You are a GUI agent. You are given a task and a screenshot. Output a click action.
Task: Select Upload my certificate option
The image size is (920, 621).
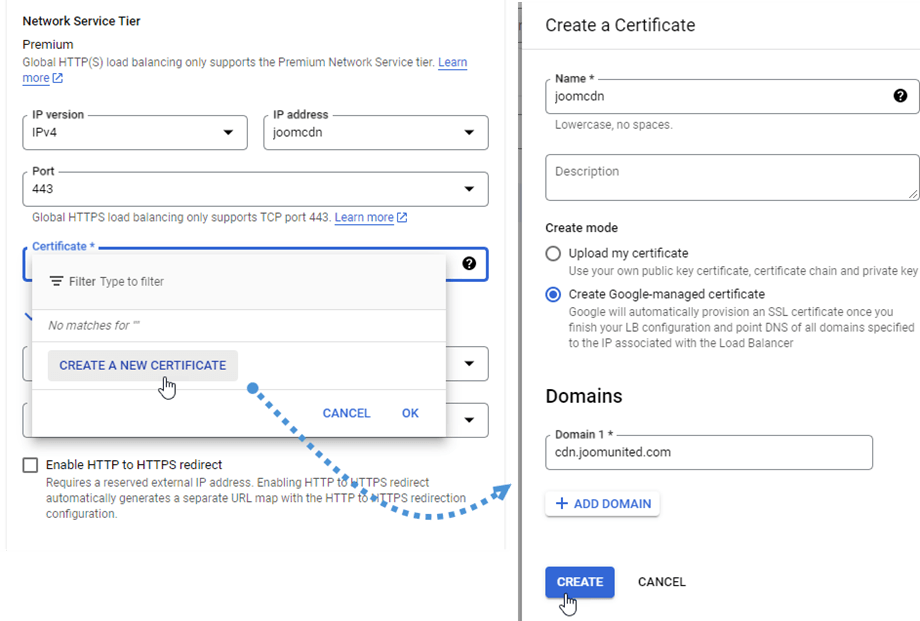(x=553, y=254)
